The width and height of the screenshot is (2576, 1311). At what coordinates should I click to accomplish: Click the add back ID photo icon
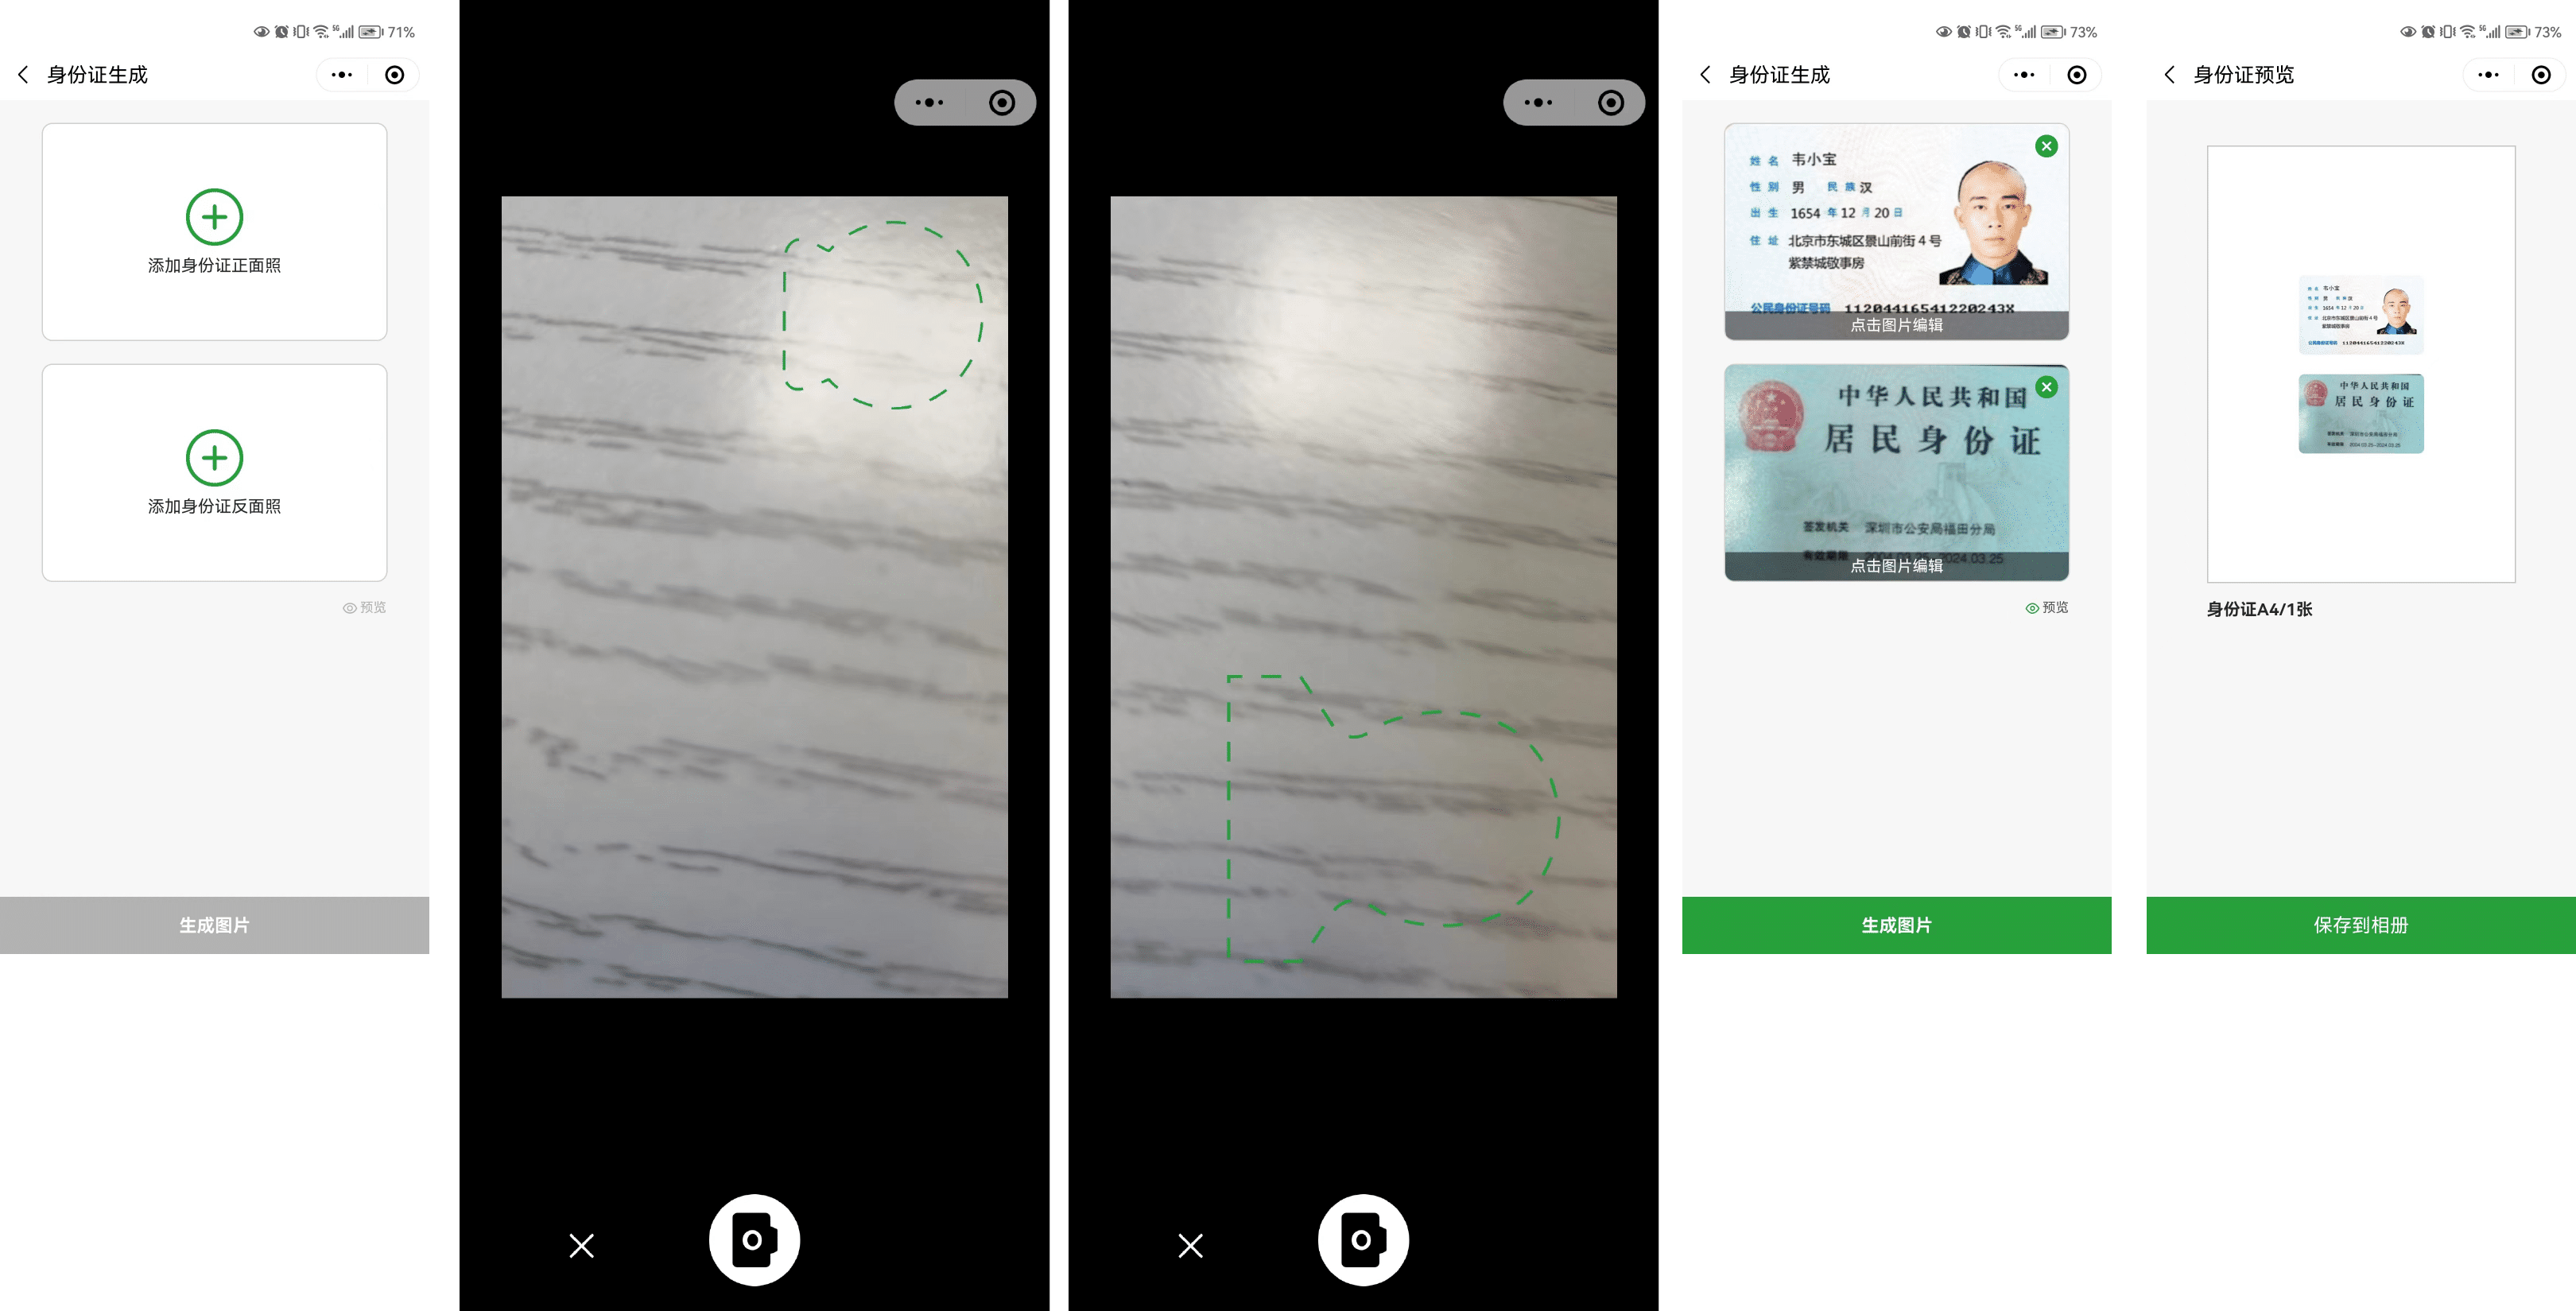(214, 456)
